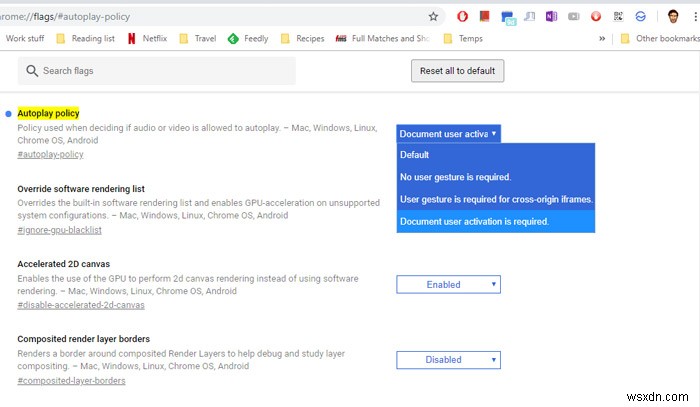Collapse the Autoplay policy dropdown

pyautogui.click(x=448, y=133)
